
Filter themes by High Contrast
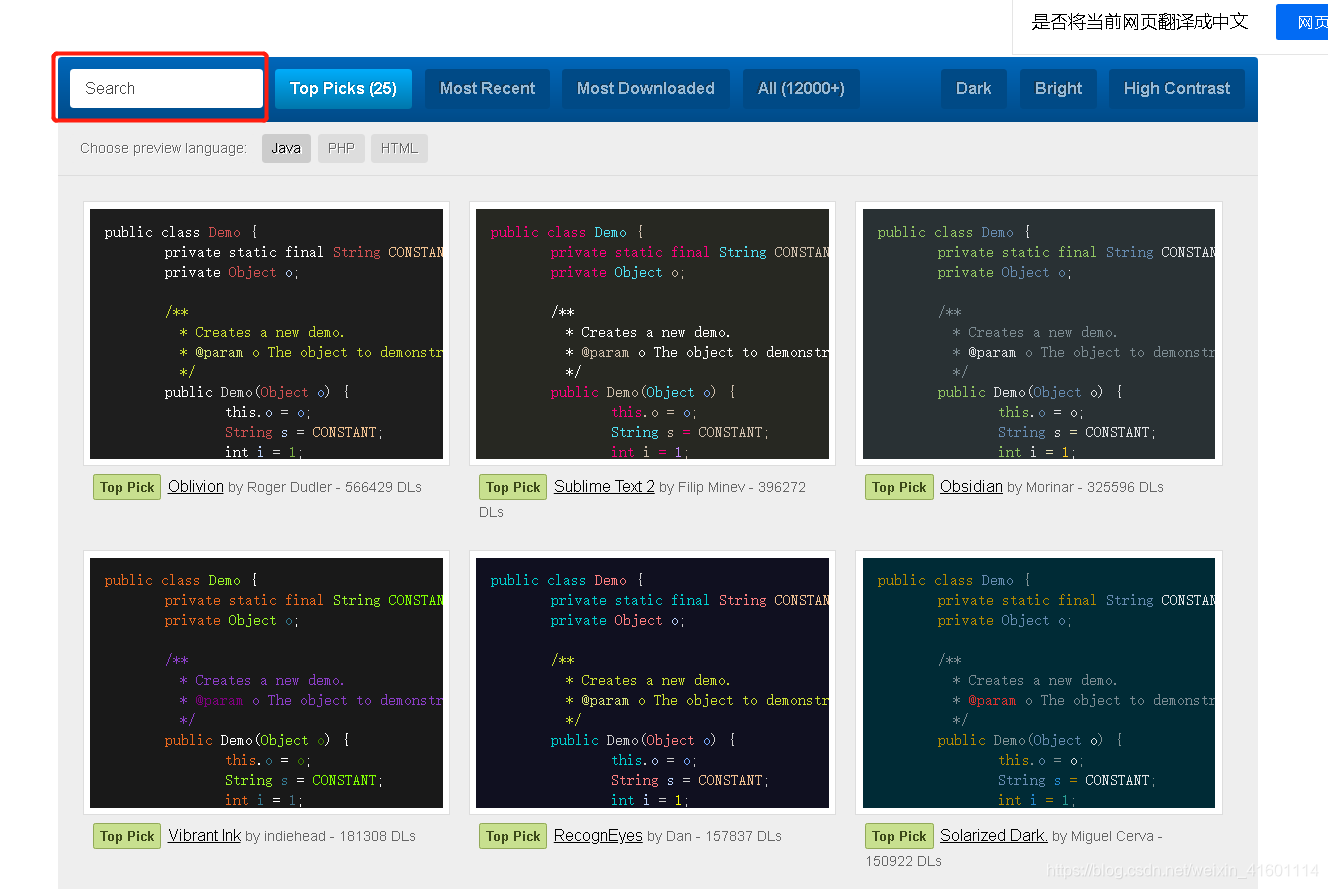click(1176, 88)
